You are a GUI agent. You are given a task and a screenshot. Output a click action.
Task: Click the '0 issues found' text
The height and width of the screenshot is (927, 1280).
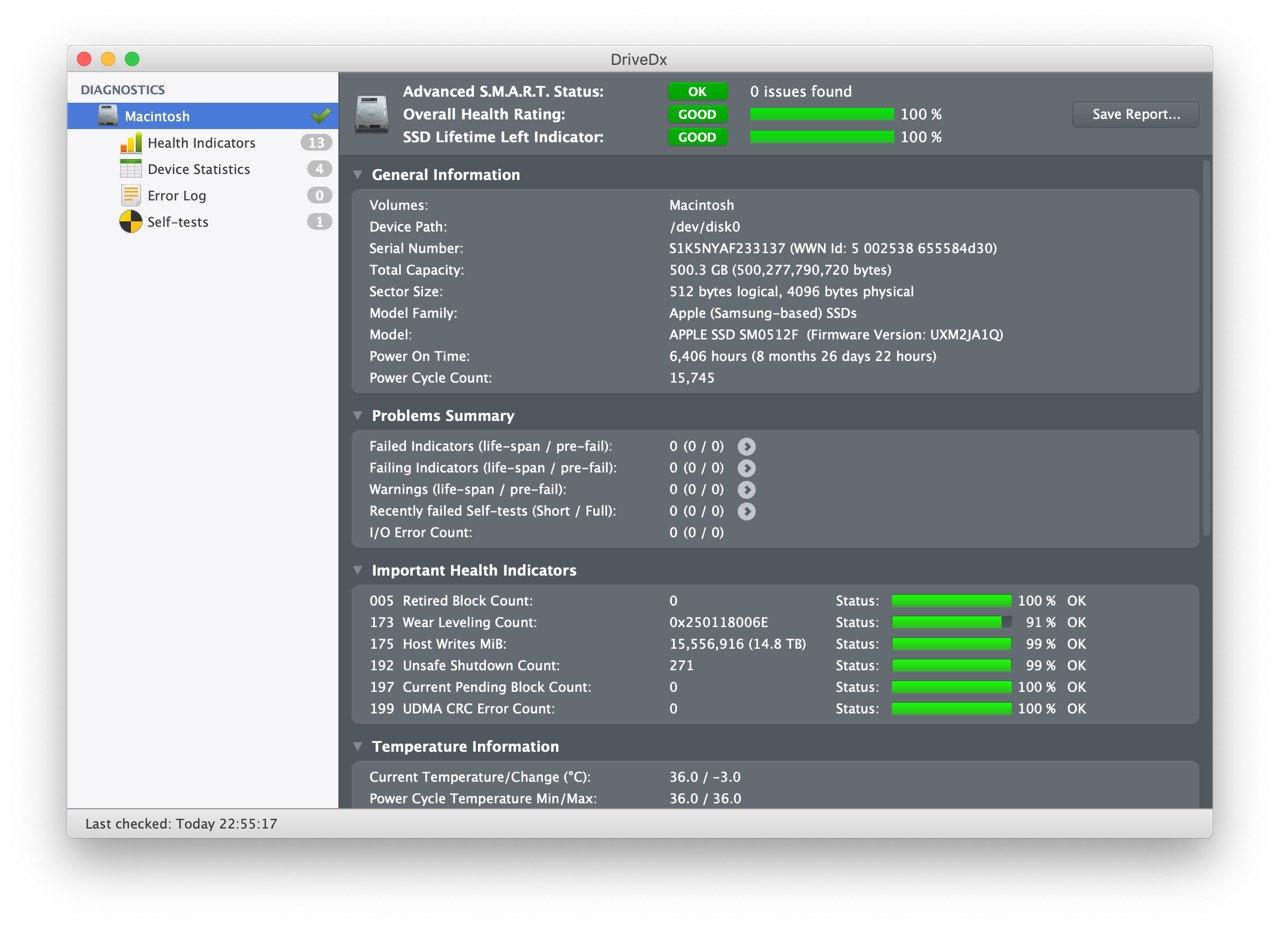pos(801,92)
